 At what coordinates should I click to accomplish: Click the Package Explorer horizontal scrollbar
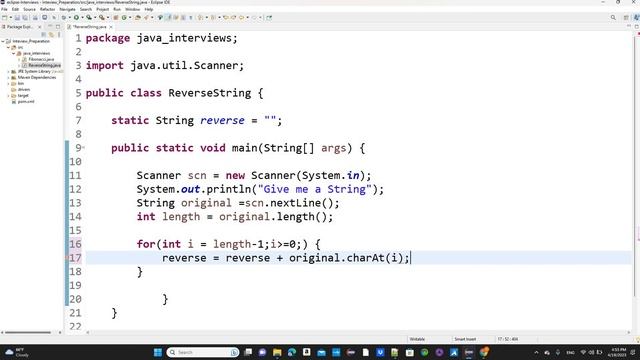(28, 333)
